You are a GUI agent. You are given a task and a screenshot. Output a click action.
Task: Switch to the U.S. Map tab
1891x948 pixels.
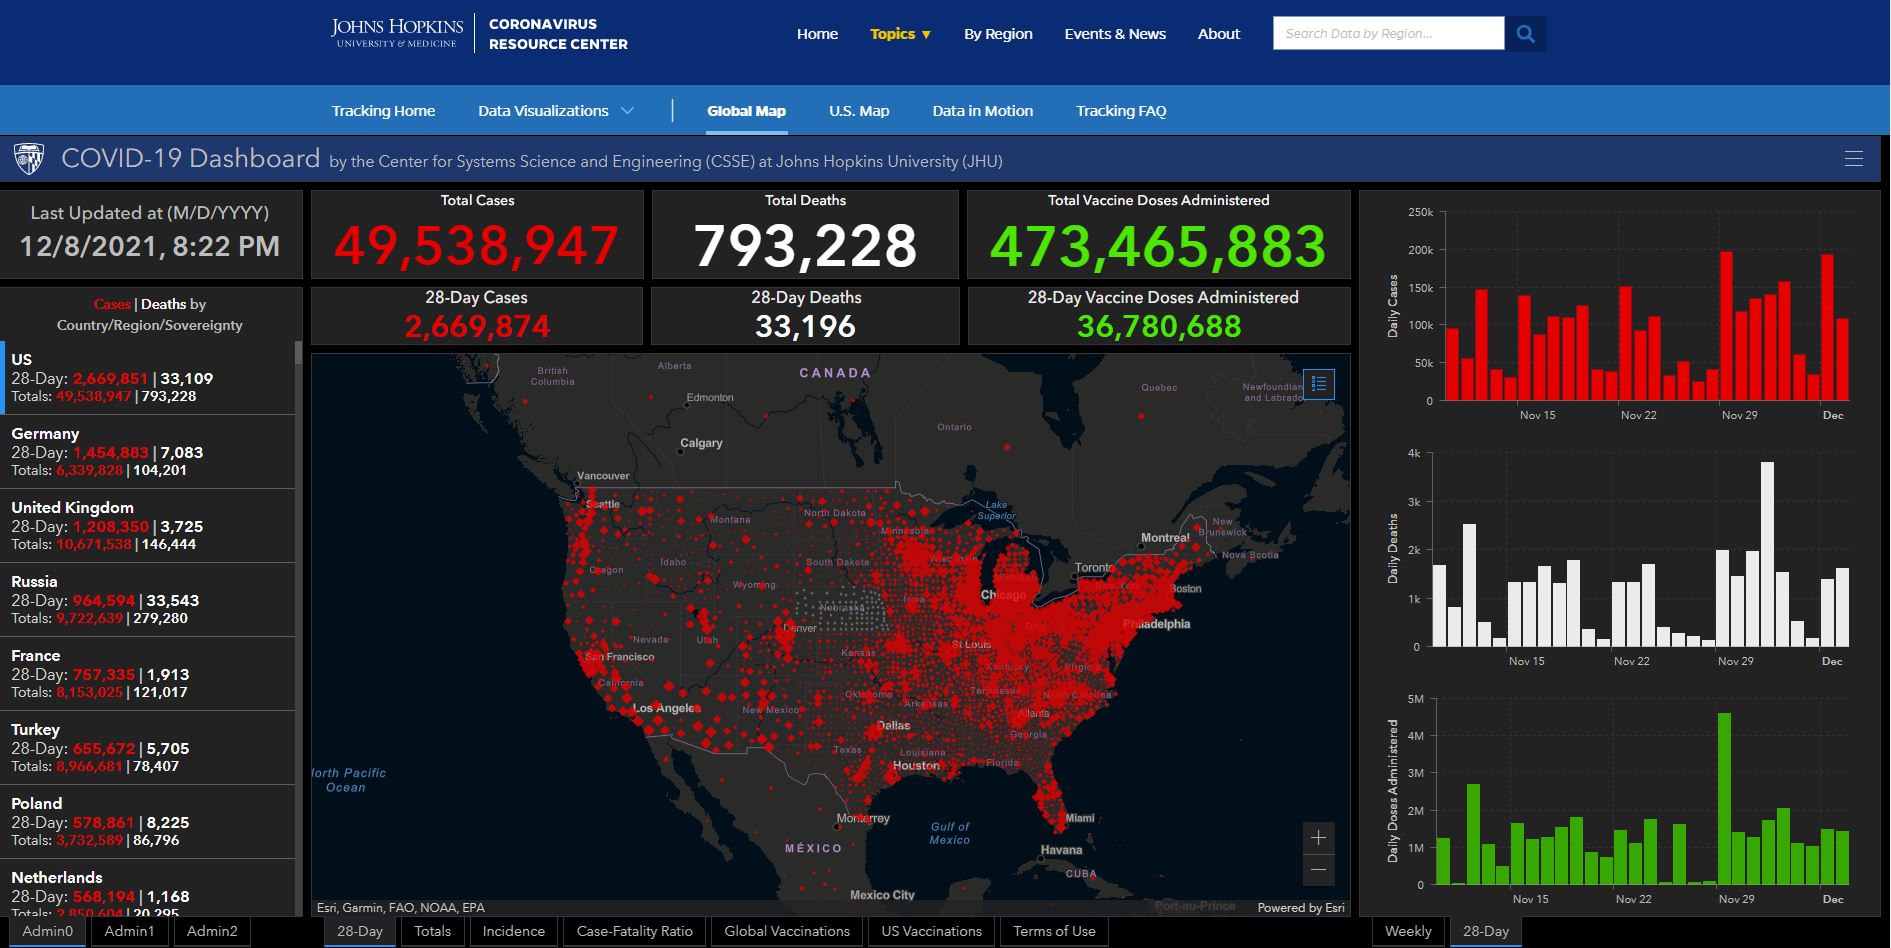point(859,111)
